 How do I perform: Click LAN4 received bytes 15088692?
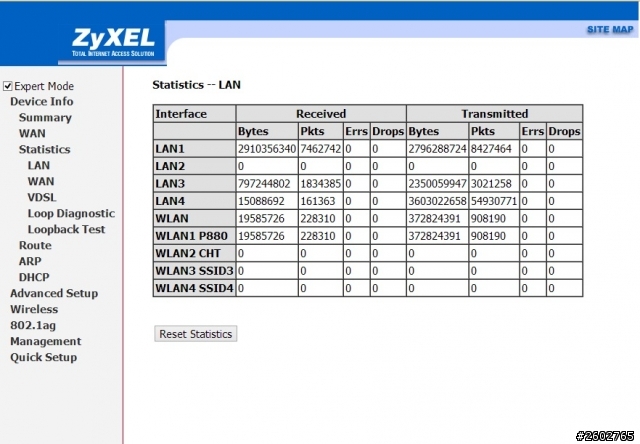pyautogui.click(x=261, y=201)
